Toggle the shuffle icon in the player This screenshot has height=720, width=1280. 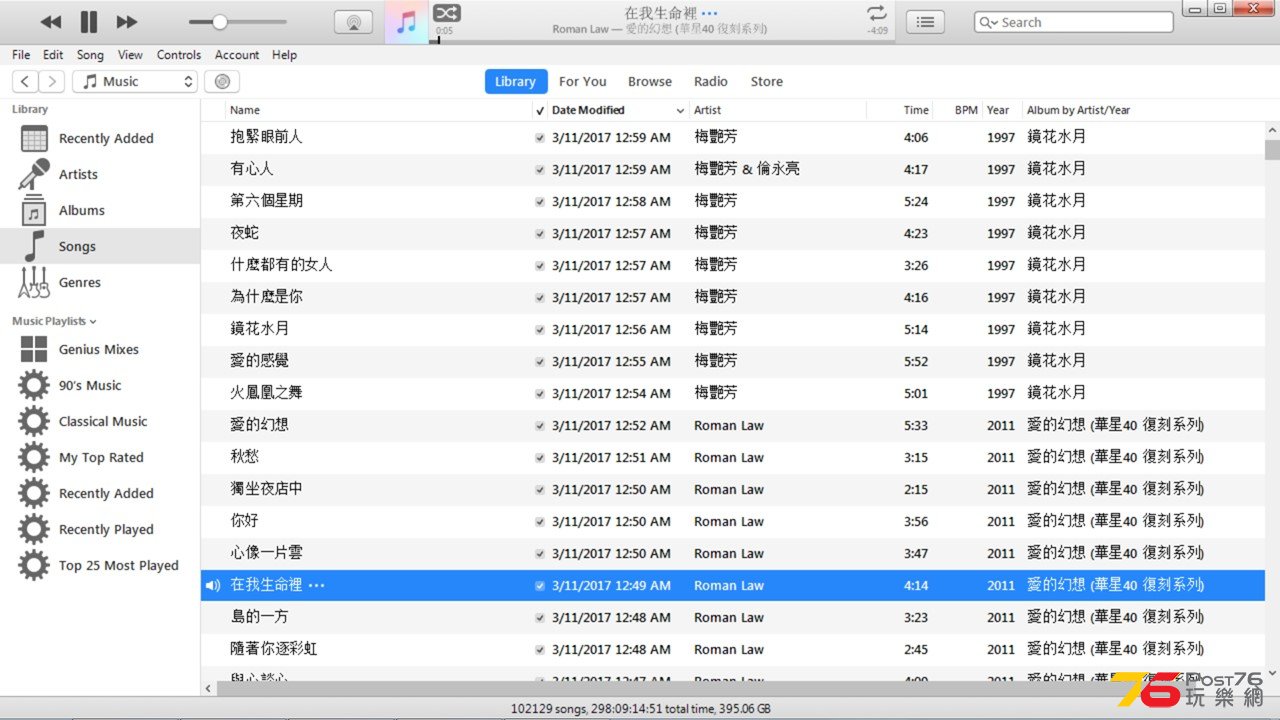pos(446,13)
